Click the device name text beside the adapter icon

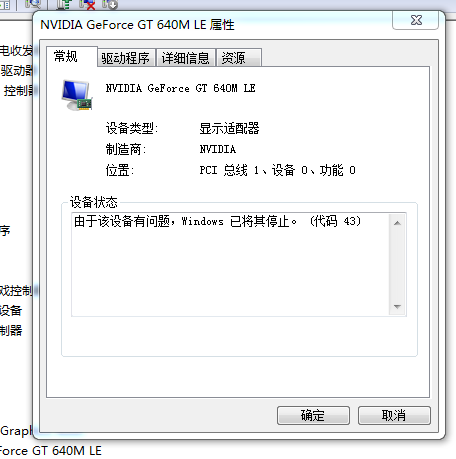181,88
